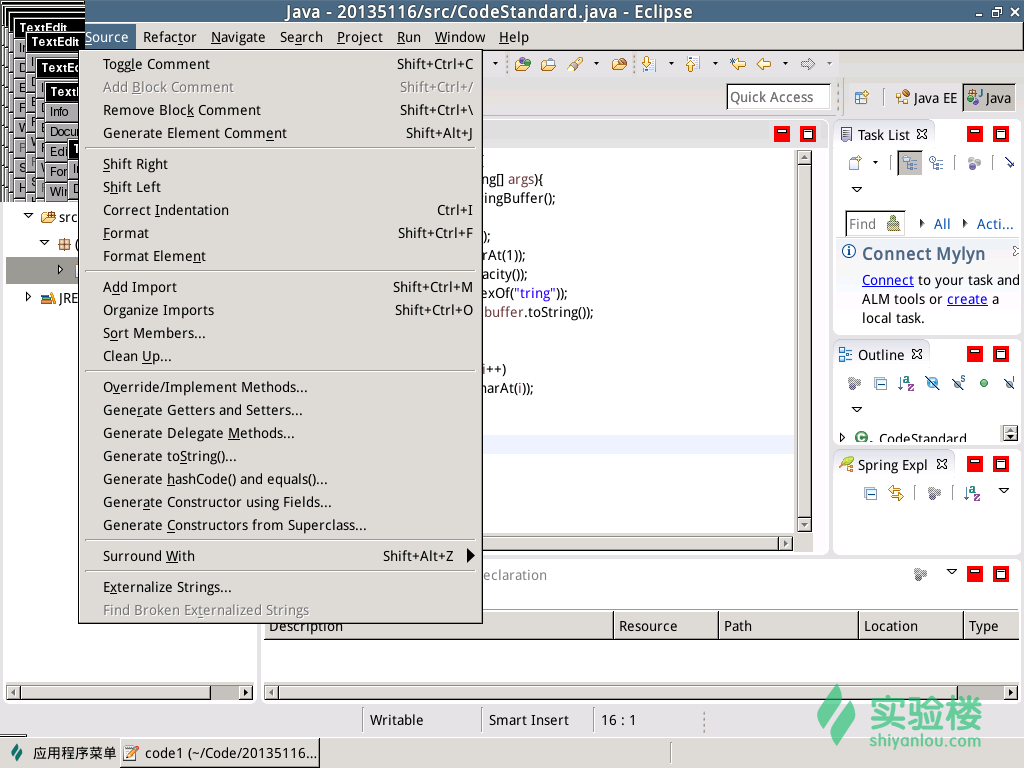Toggle Focus on Active Task in Outline
This screenshot has height=768, width=1024.
[x=854, y=383]
